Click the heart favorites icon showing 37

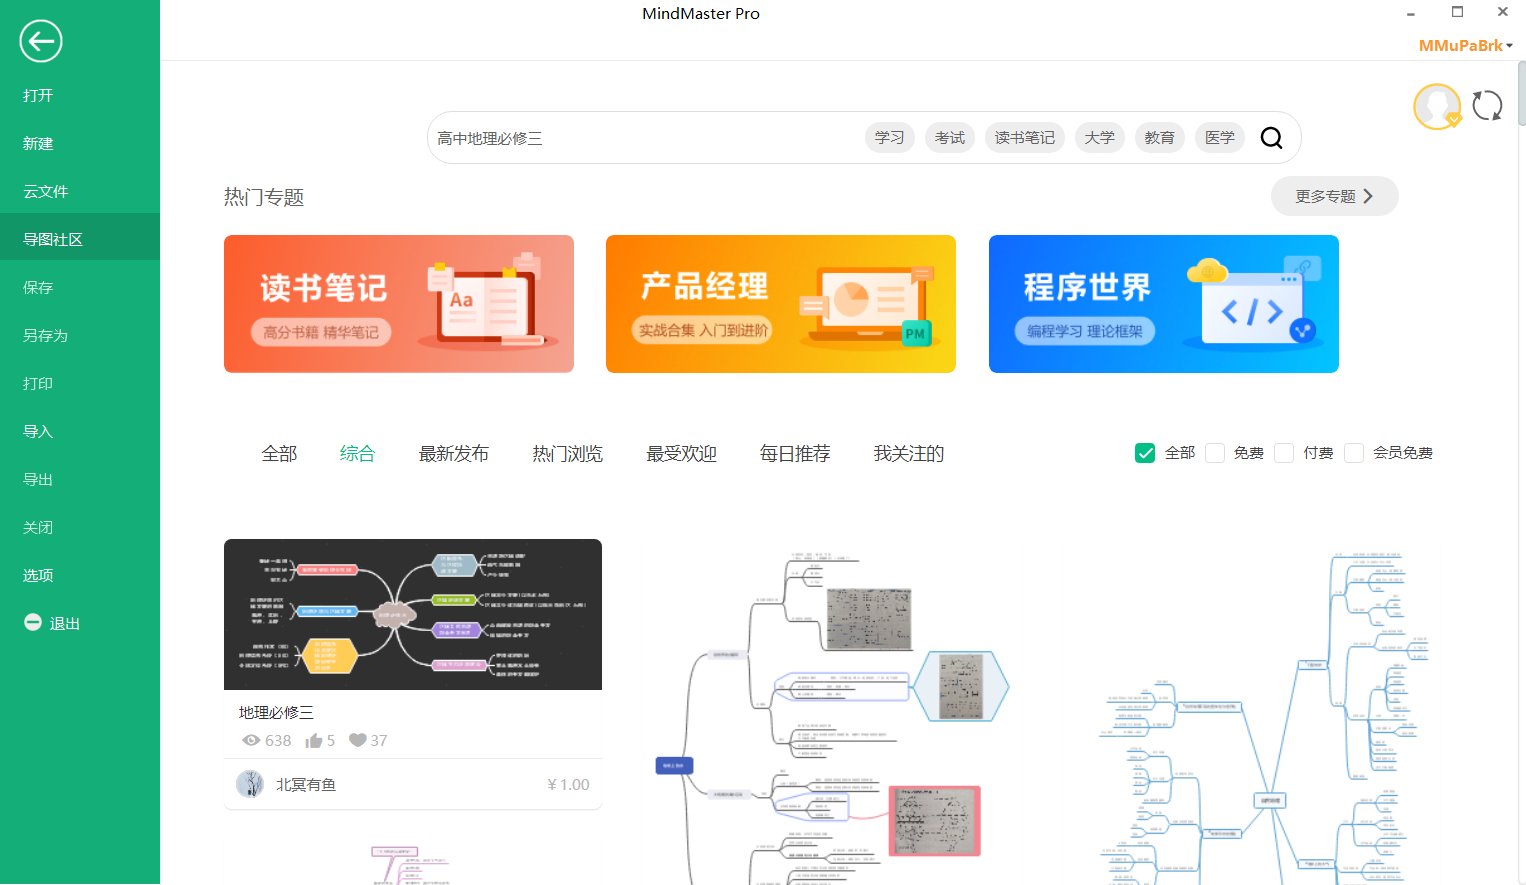click(x=358, y=740)
